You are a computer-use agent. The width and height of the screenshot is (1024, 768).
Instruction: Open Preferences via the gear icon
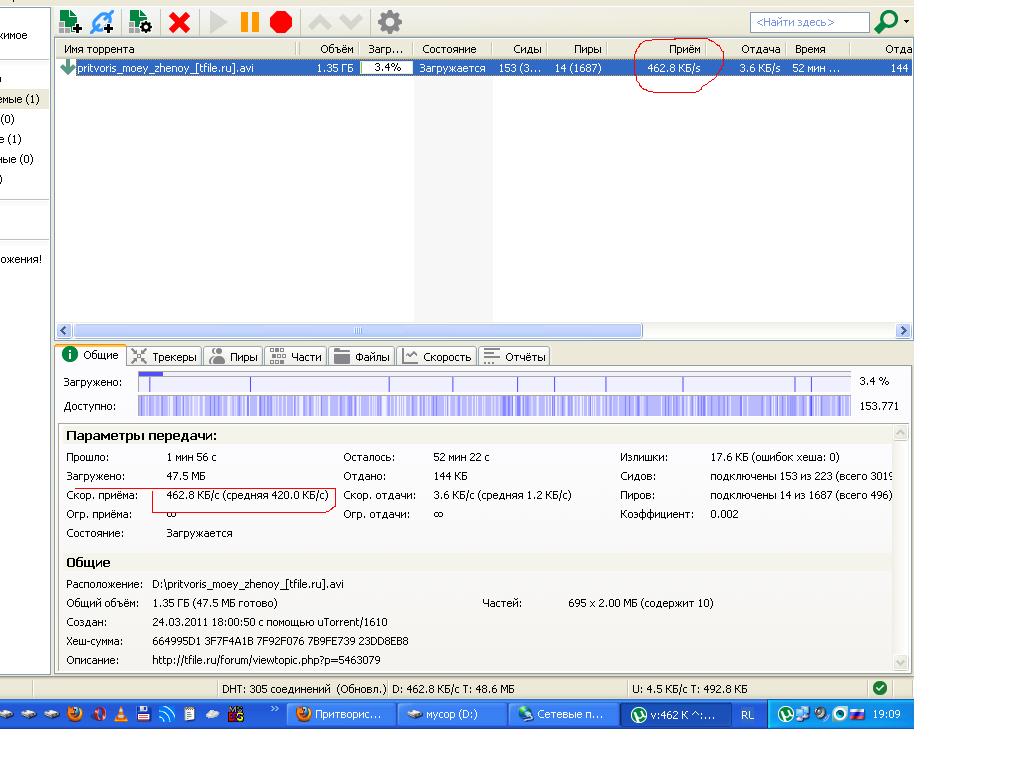(389, 21)
